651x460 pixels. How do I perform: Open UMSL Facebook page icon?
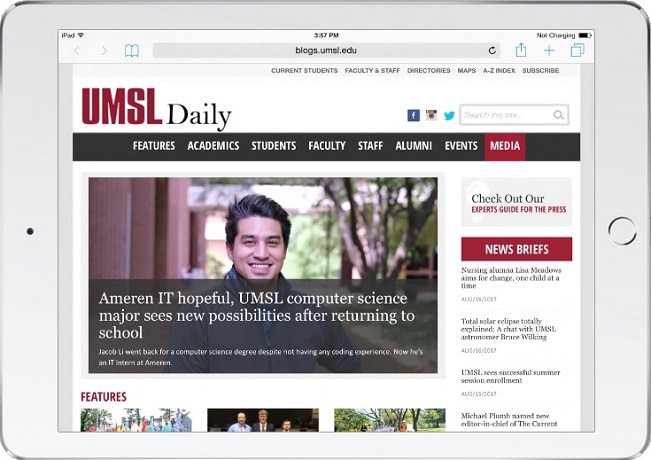413,115
